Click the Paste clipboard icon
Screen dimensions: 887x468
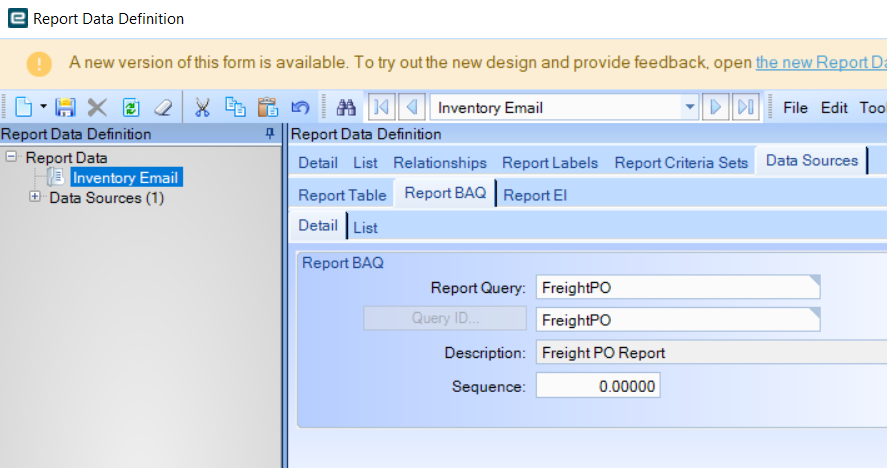pyautogui.click(x=268, y=107)
